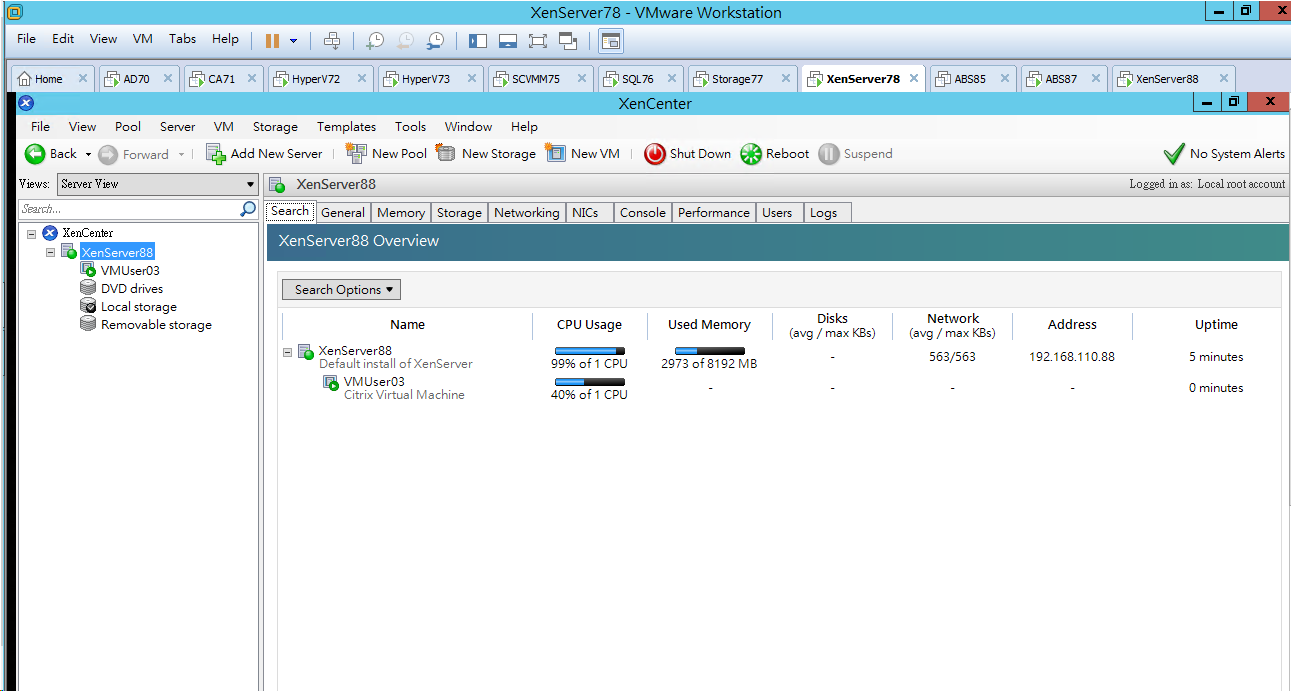This screenshot has height=691, width=1291.
Task: Click the VMUser03 Citrix Virtual Machine row
Action: (x=780, y=388)
